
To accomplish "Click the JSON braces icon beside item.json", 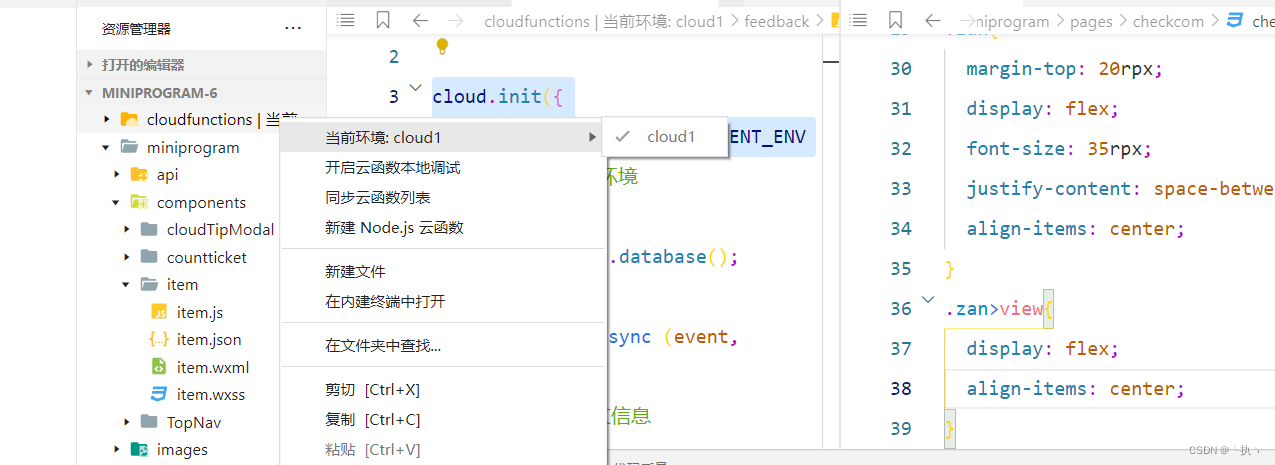I will [159, 339].
